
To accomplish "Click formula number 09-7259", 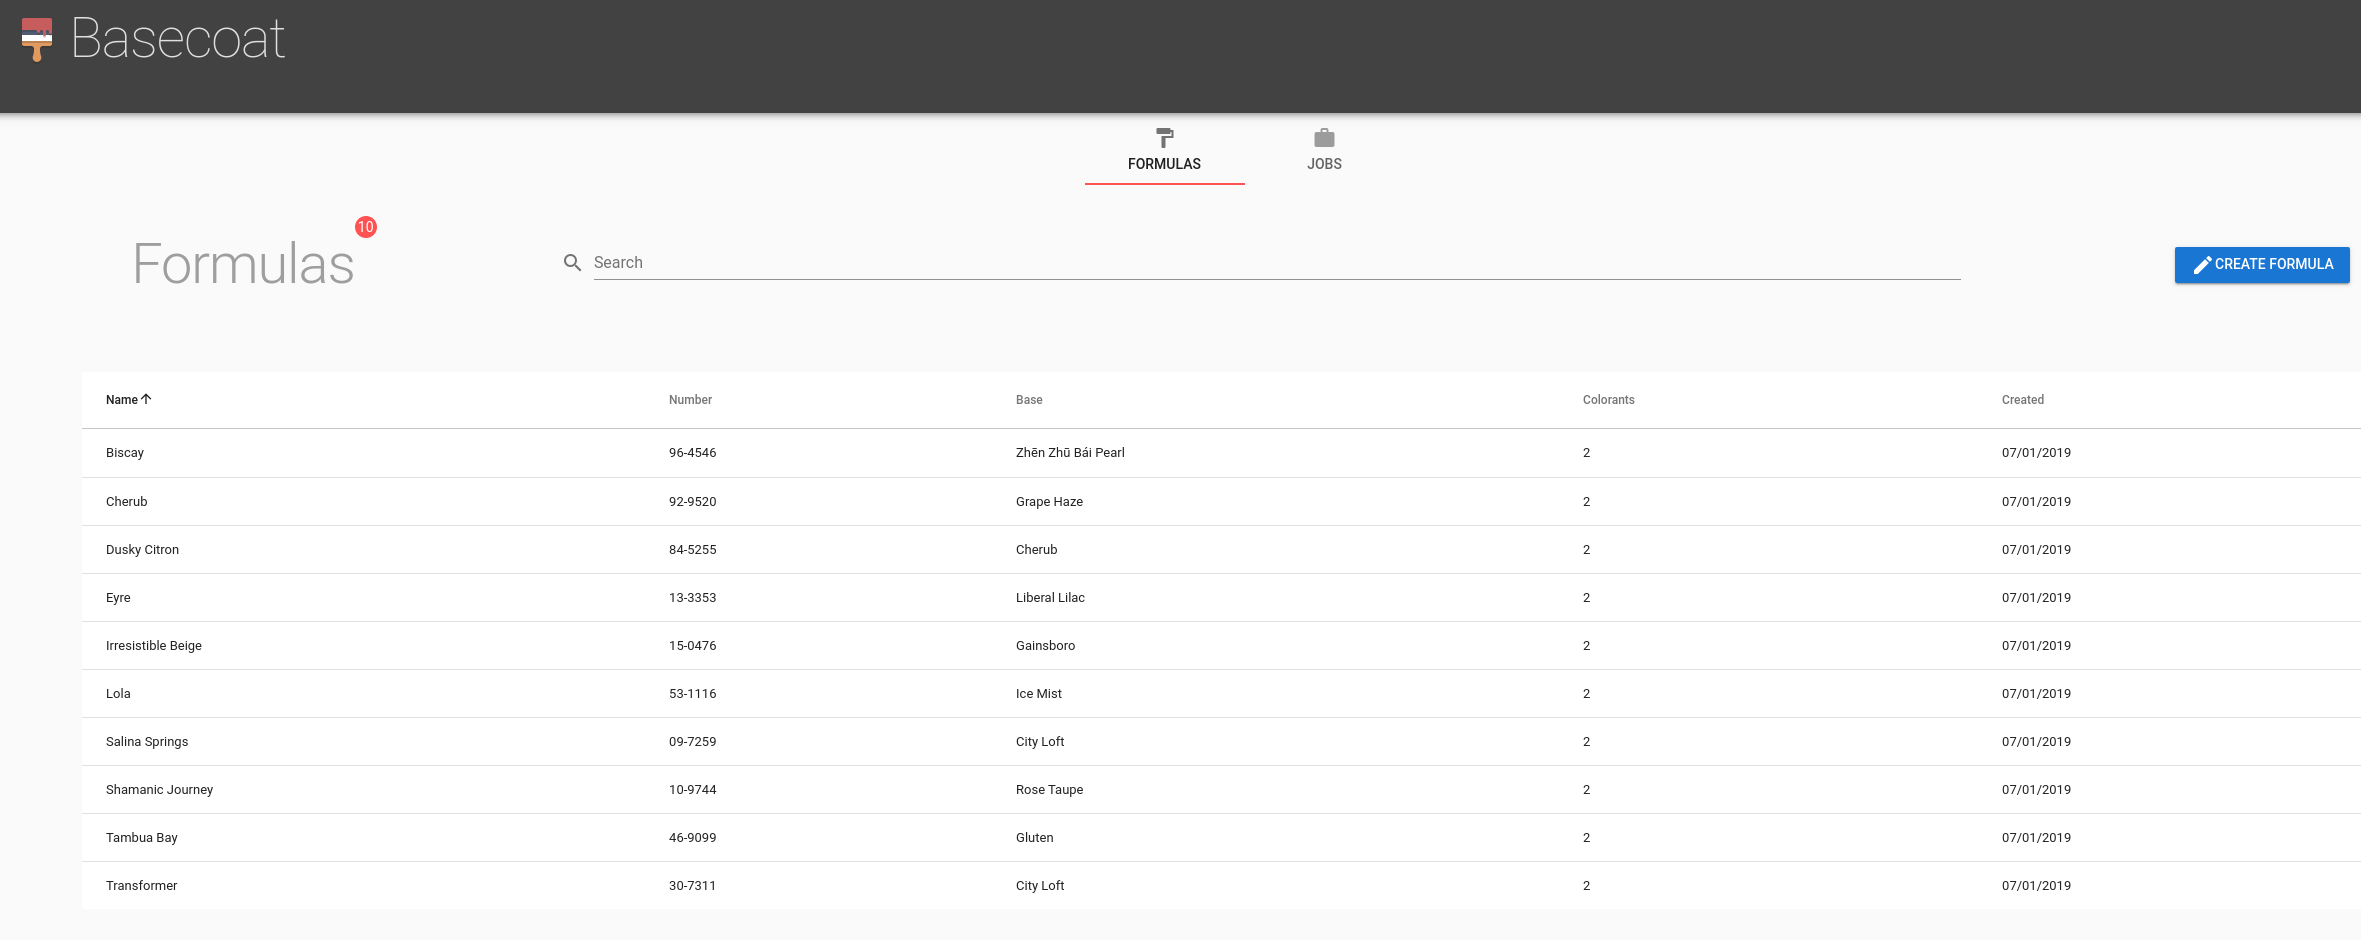I will (692, 742).
